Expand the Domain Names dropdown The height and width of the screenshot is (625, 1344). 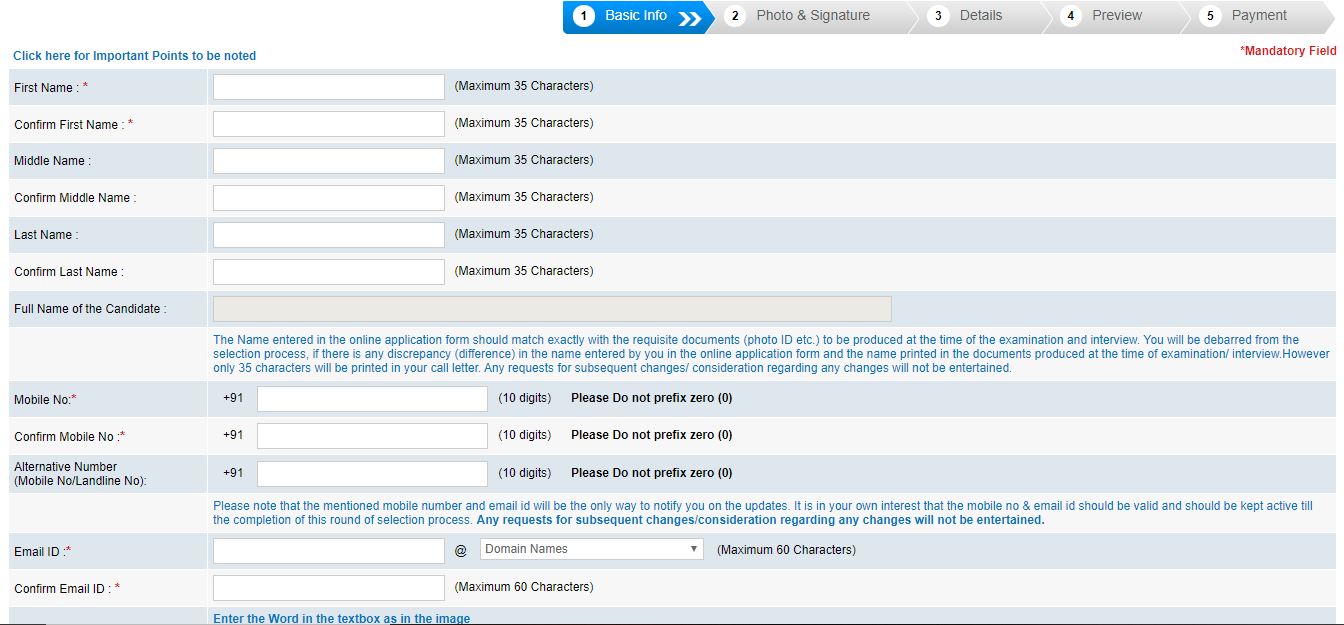point(591,549)
